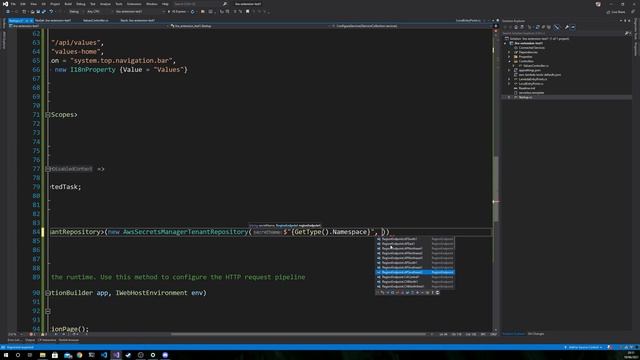The height and width of the screenshot is (360, 640).
Task: Collapse the Controllers folder node
Action: [x=509, y=61]
